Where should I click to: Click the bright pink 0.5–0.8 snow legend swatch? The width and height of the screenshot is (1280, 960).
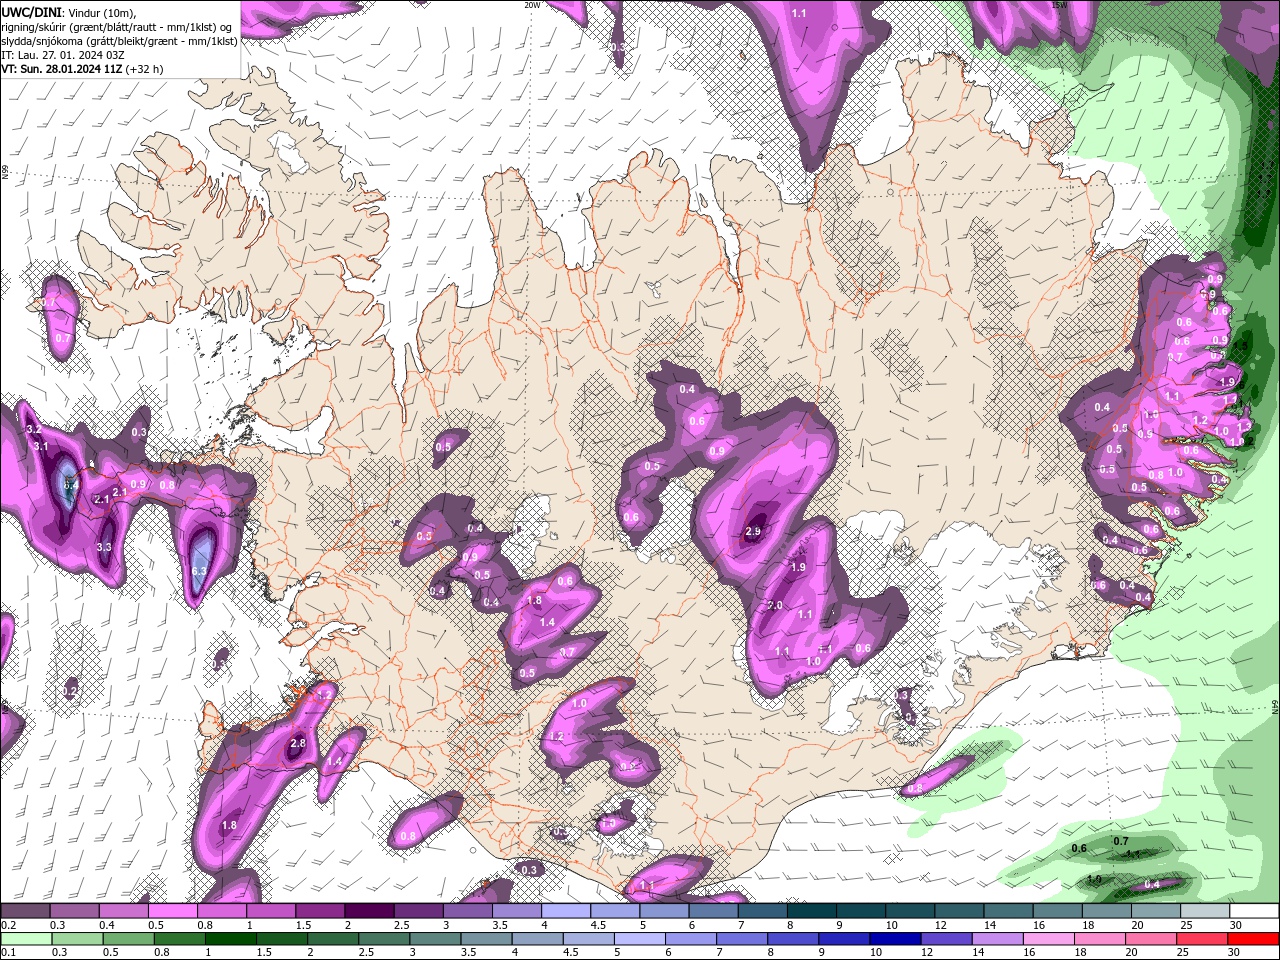pos(172,911)
